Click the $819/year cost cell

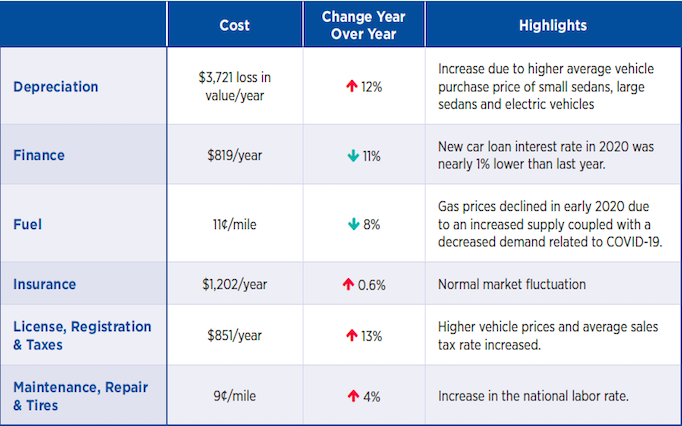[234, 156]
